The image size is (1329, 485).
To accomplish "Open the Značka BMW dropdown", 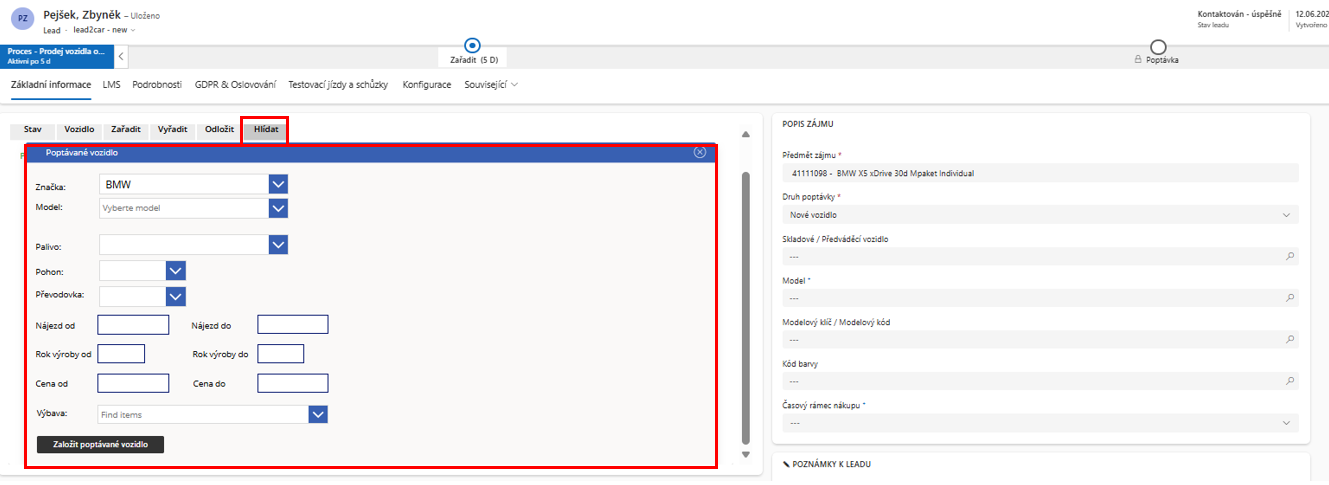I will click(x=278, y=185).
